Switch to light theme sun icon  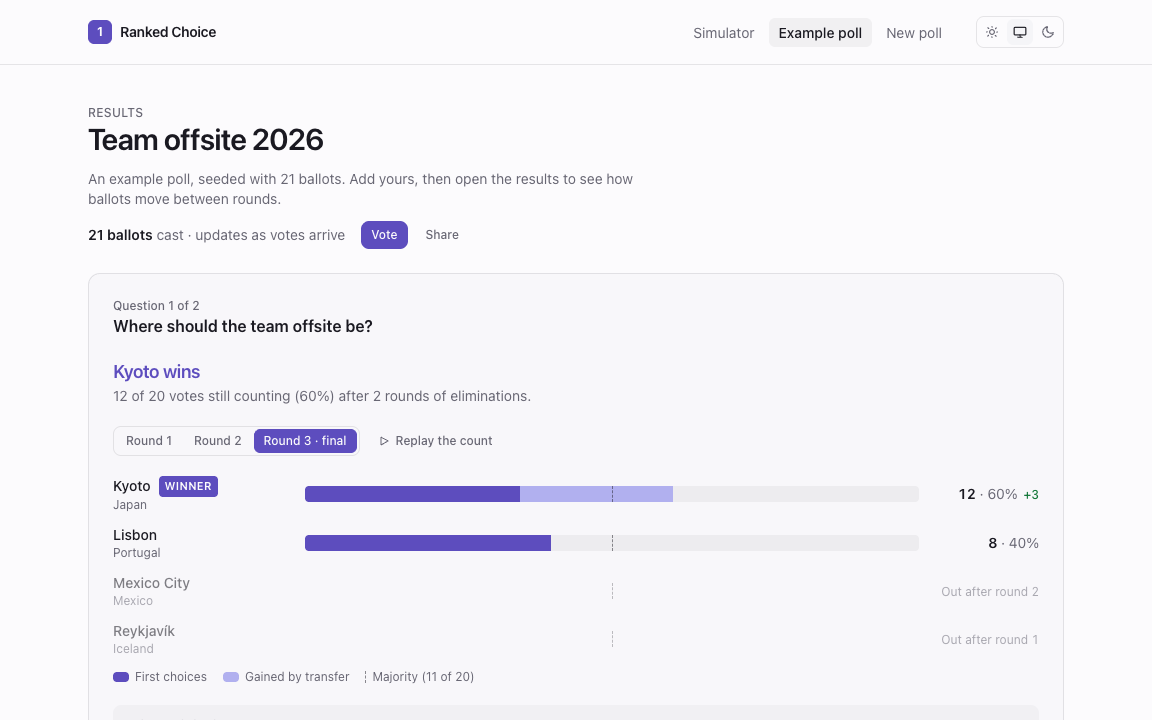point(992,32)
